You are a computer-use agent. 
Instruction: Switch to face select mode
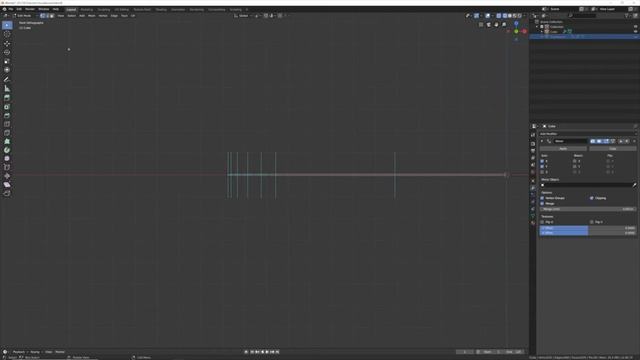point(52,16)
